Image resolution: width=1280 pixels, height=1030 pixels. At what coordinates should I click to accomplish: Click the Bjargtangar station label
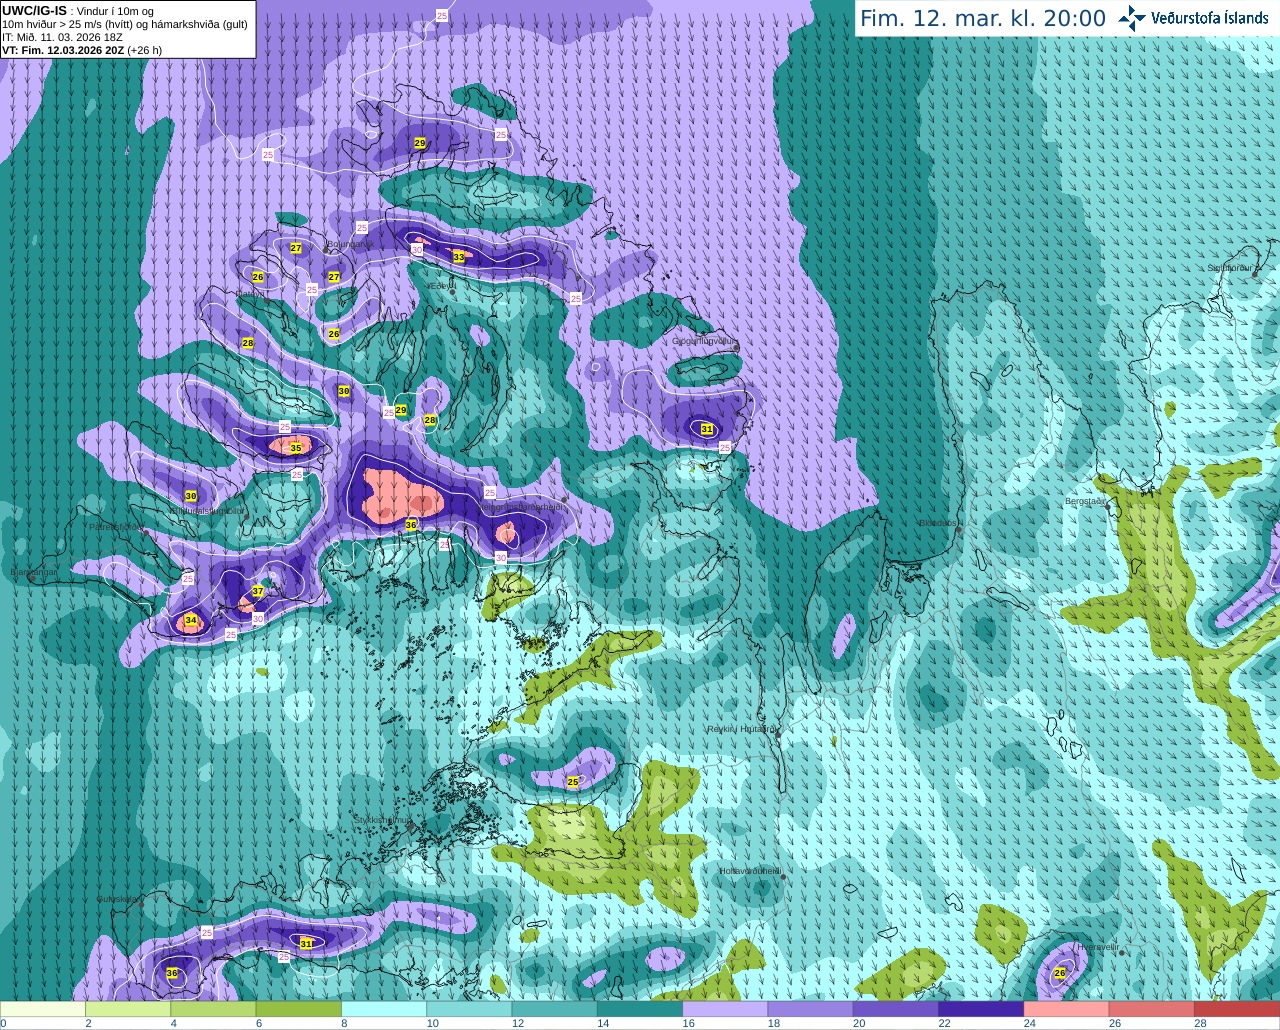33,573
